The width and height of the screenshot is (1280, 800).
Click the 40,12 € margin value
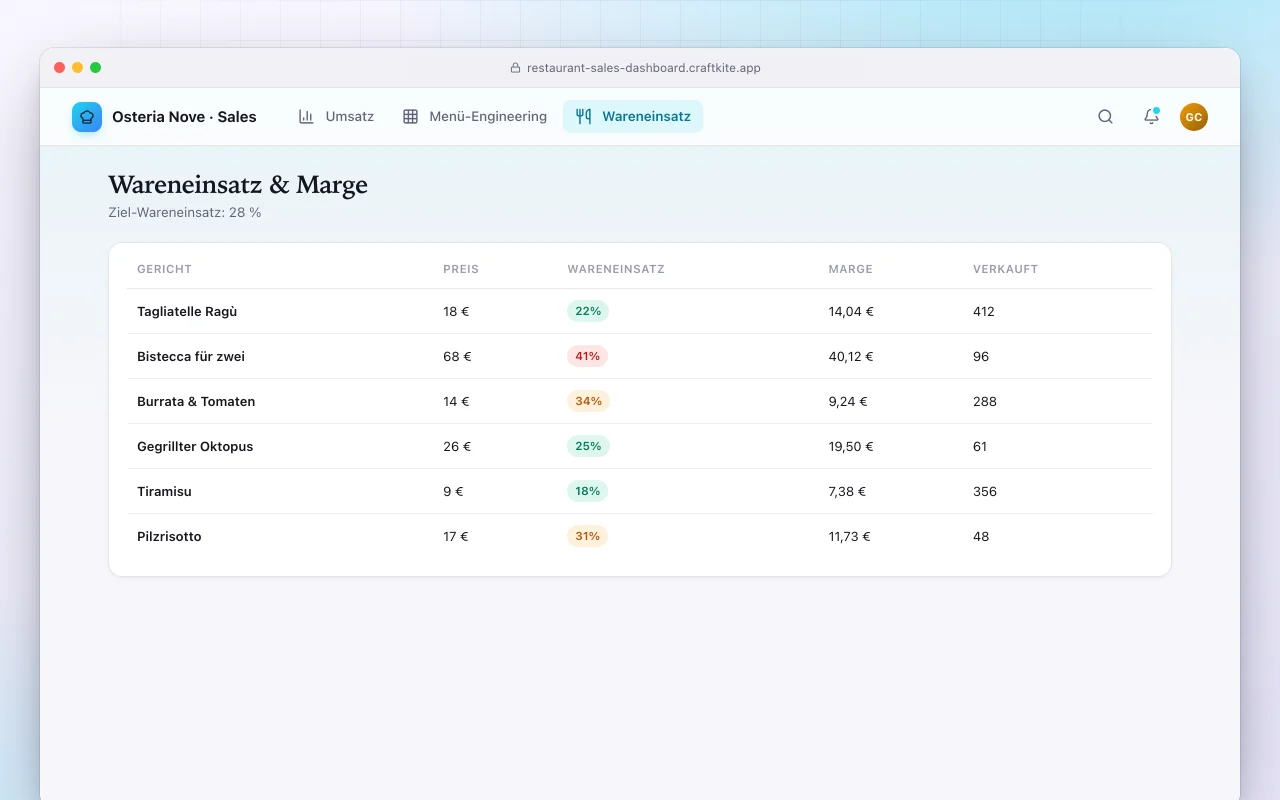tap(851, 356)
